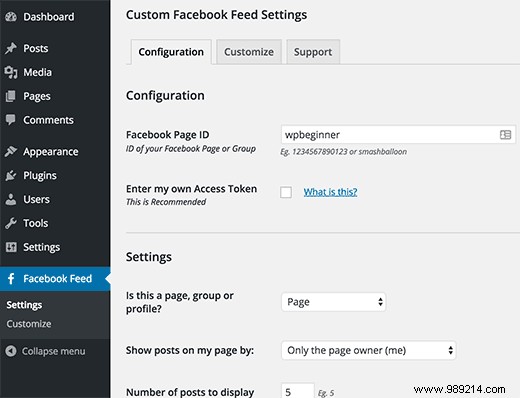The height and width of the screenshot is (398, 520).
Task: Click the Comments speech bubble icon
Action: [11, 120]
